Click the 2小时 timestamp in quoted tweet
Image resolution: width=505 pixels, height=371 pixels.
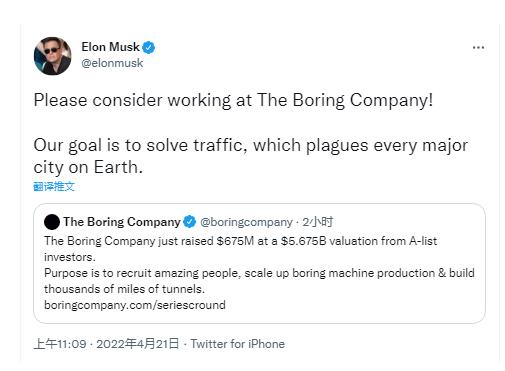click(318, 222)
